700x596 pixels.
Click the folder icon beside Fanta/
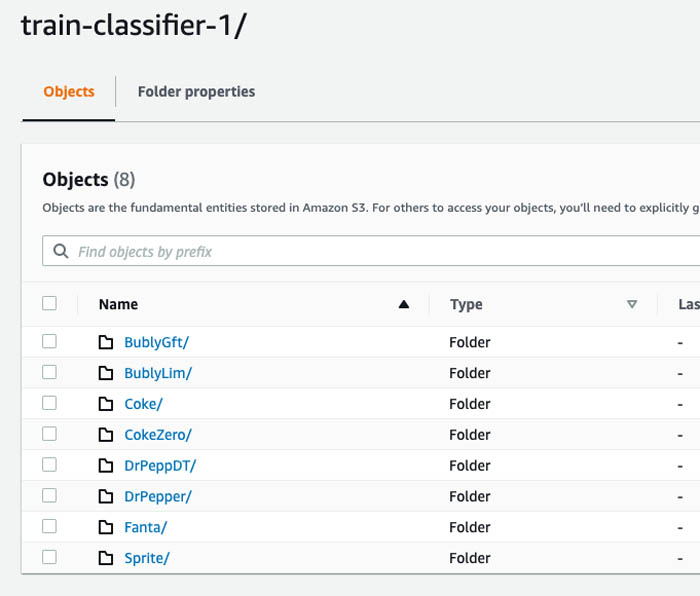point(106,527)
